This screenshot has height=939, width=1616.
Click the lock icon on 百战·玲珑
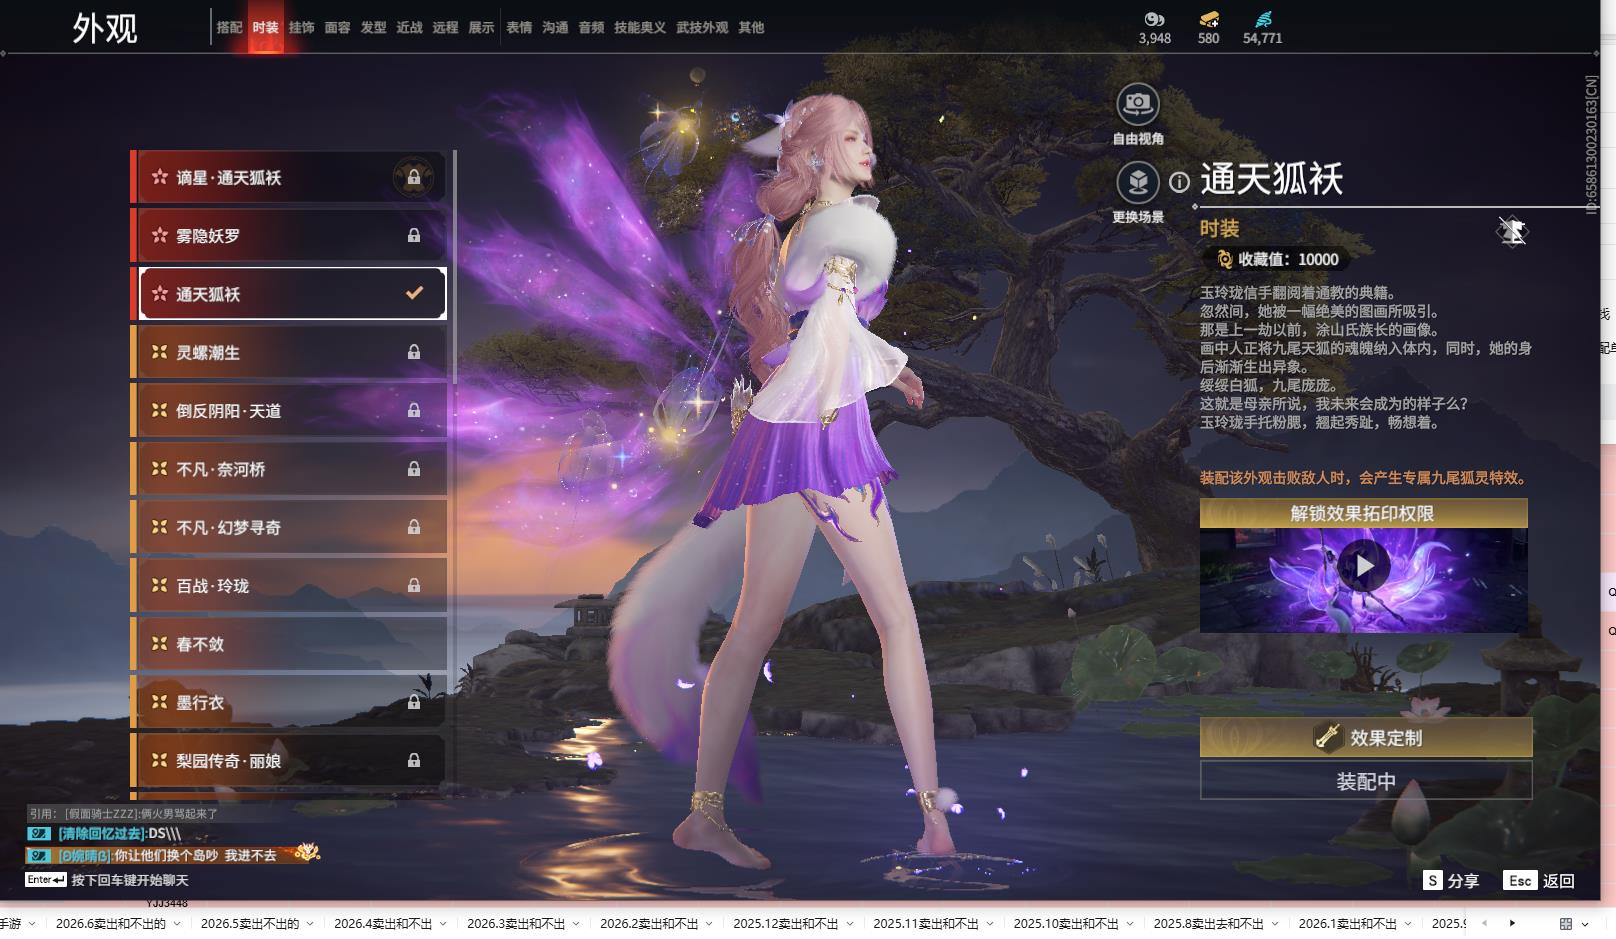414,585
